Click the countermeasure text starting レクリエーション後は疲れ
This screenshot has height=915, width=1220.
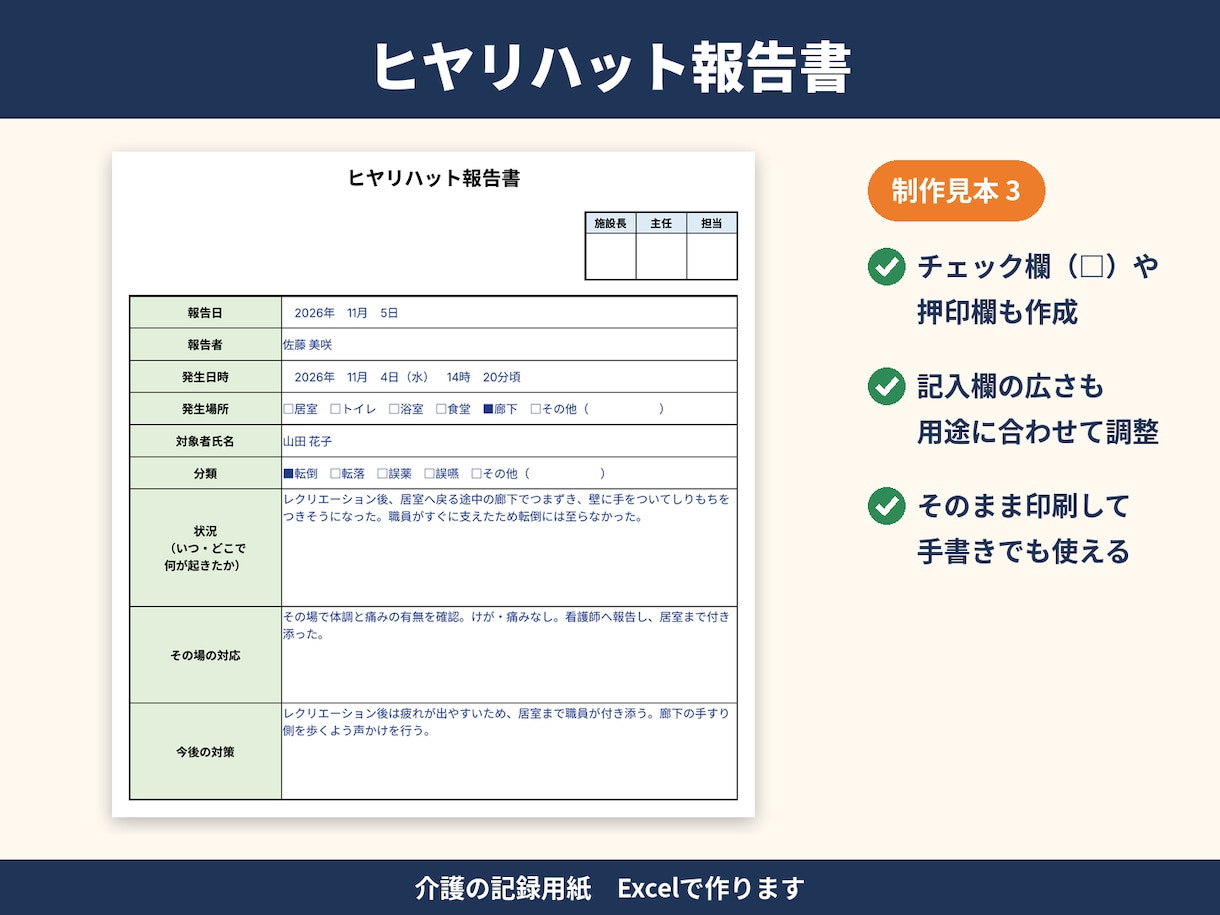[507, 722]
